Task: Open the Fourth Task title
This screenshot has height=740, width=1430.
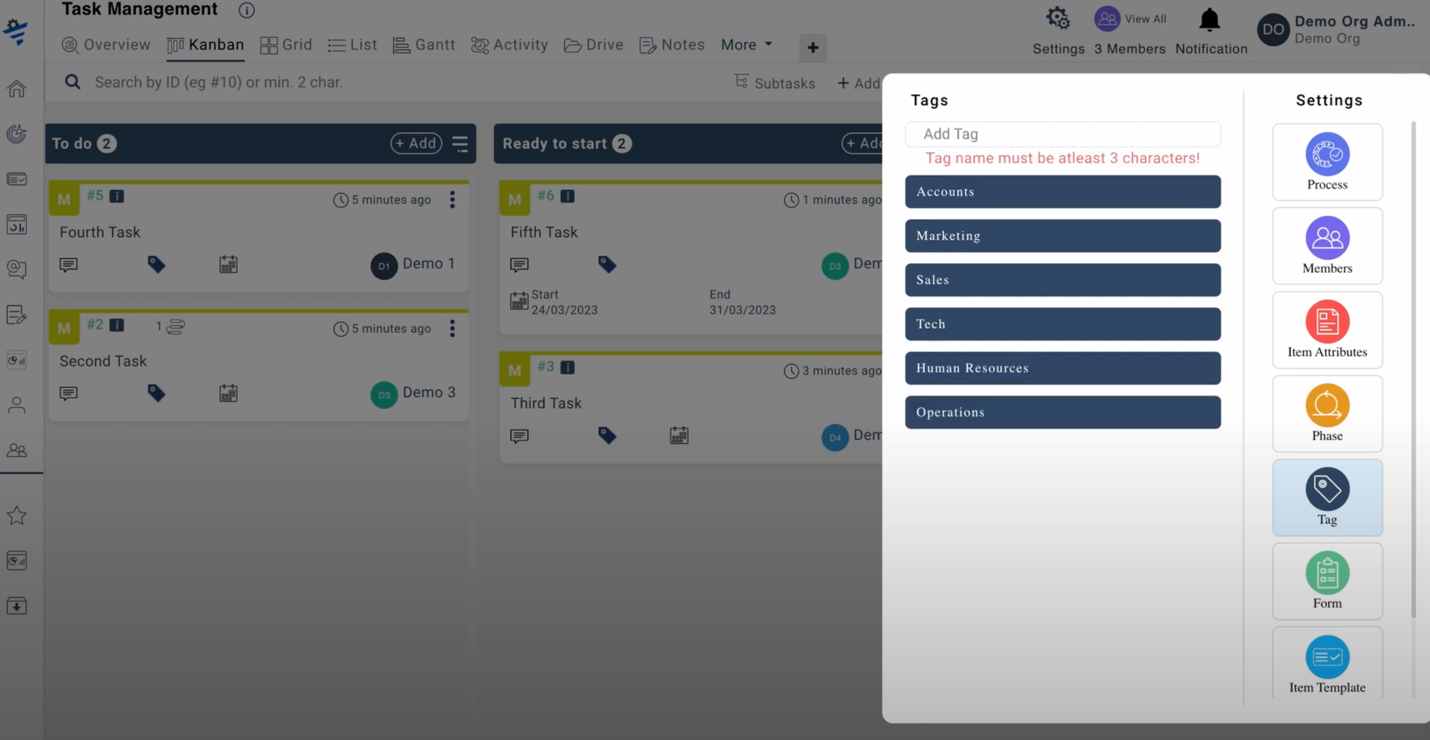Action: (x=100, y=232)
